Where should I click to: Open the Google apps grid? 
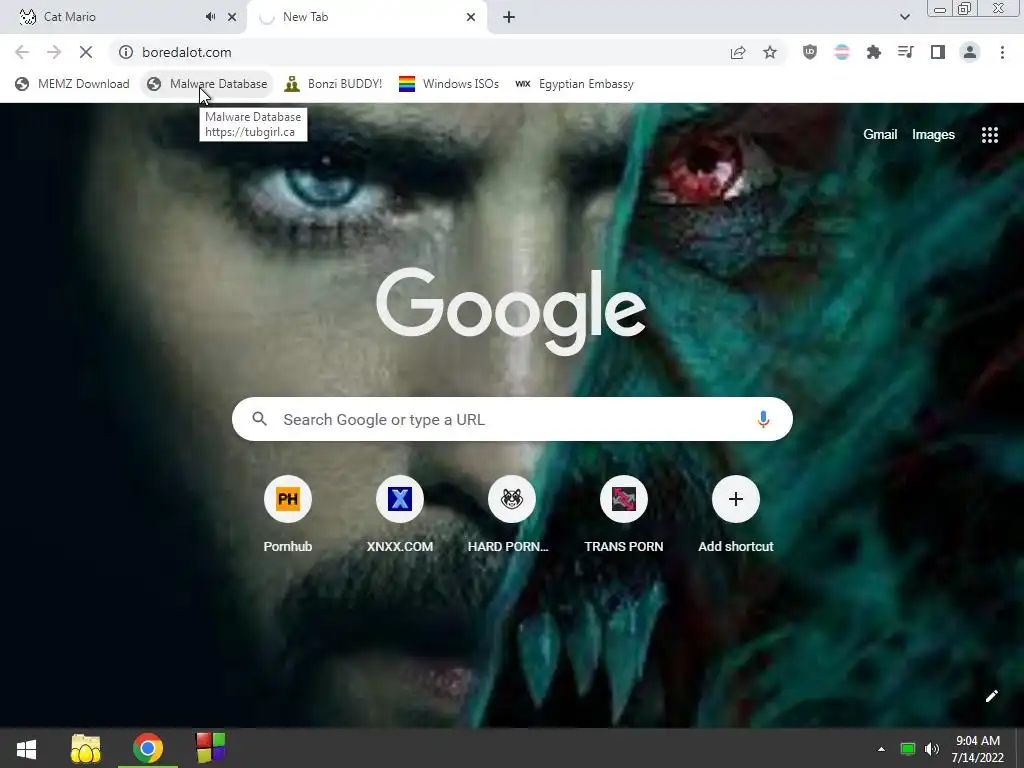click(x=989, y=135)
